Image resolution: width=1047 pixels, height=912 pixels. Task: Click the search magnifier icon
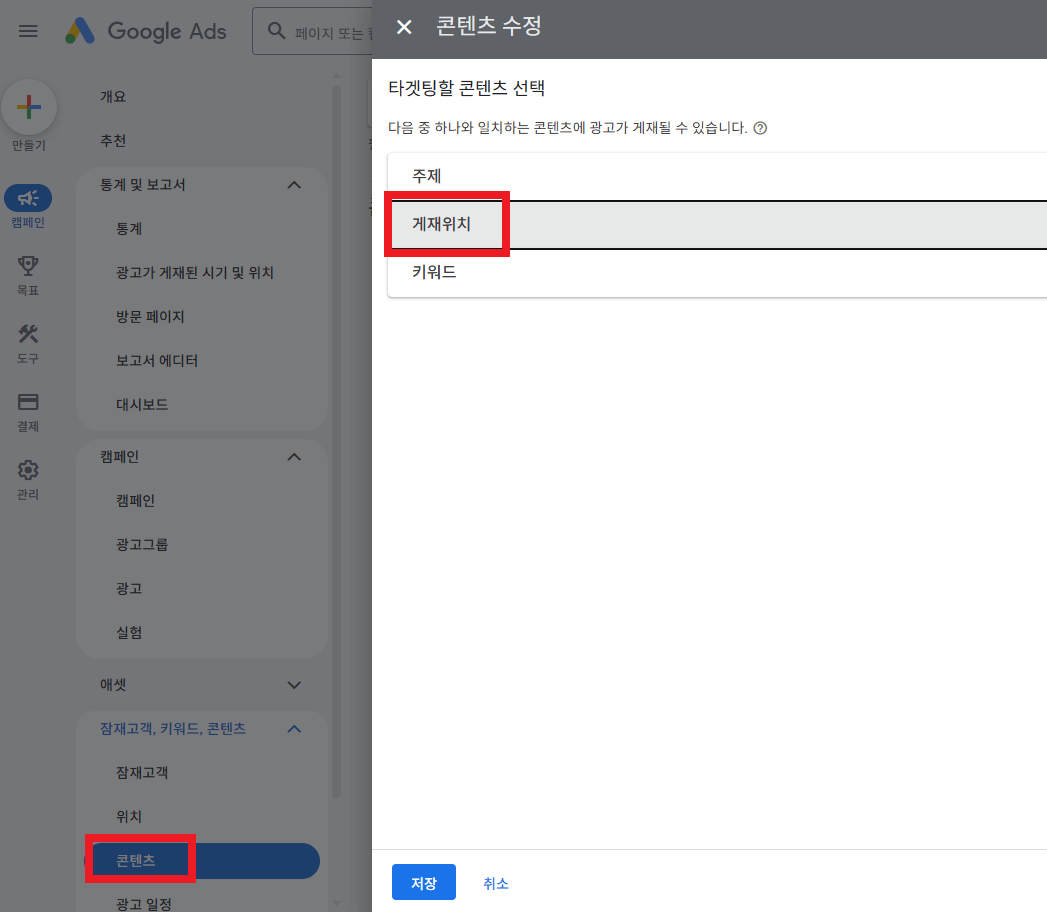[x=276, y=31]
